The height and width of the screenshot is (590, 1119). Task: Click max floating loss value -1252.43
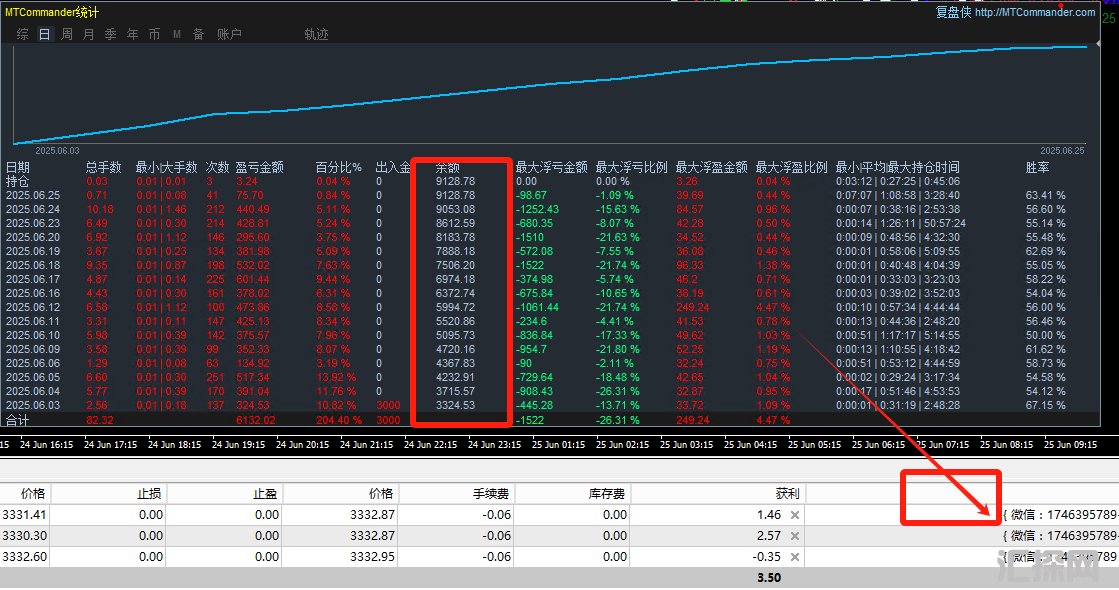click(537, 210)
